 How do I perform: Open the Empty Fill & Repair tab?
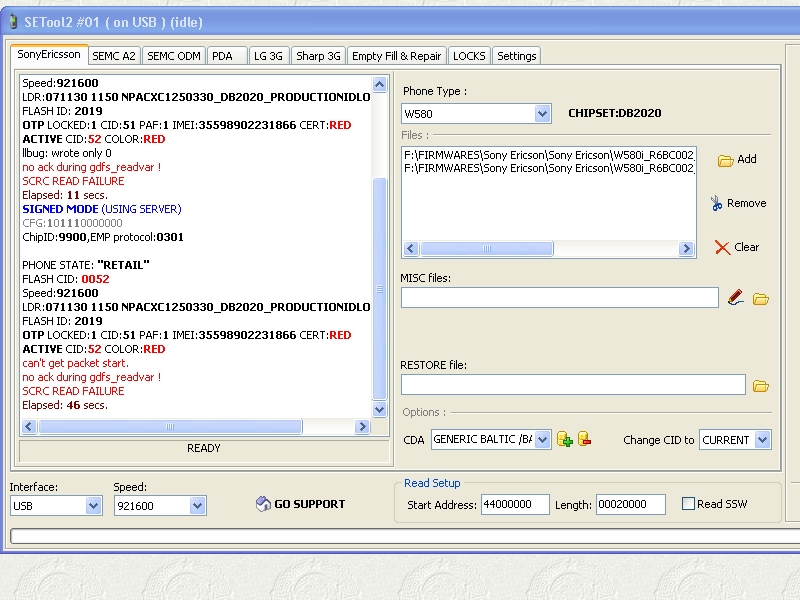[x=396, y=56]
